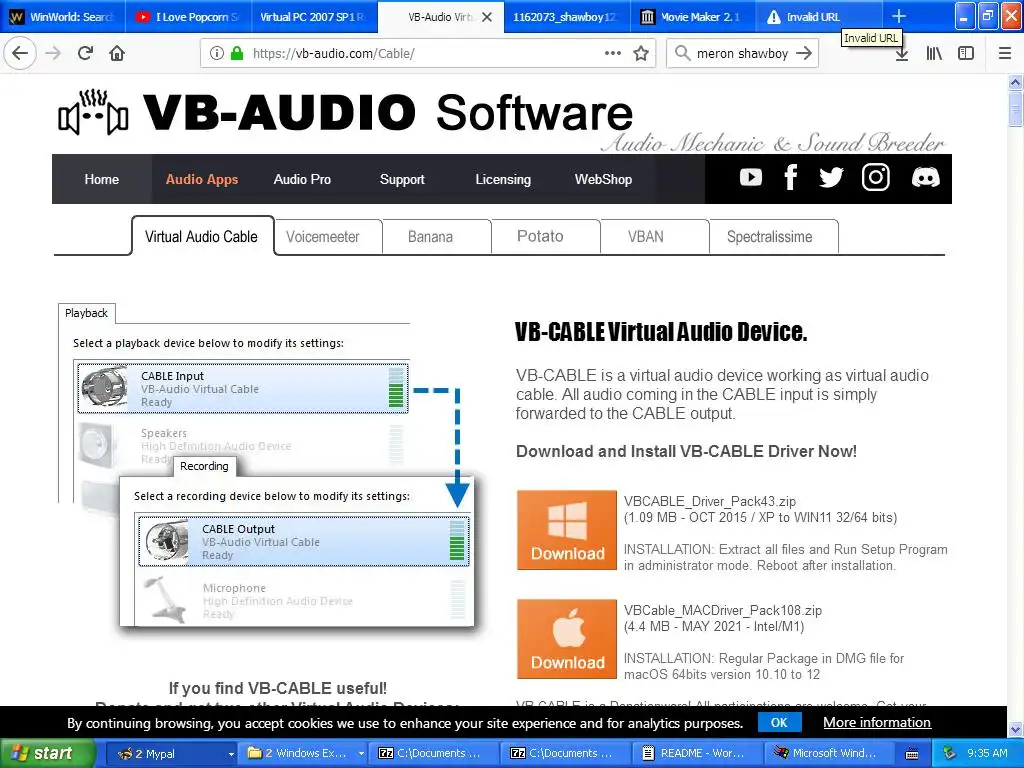Image resolution: width=1024 pixels, height=768 pixels.
Task: Open the Licensing menu item
Action: 503,179
